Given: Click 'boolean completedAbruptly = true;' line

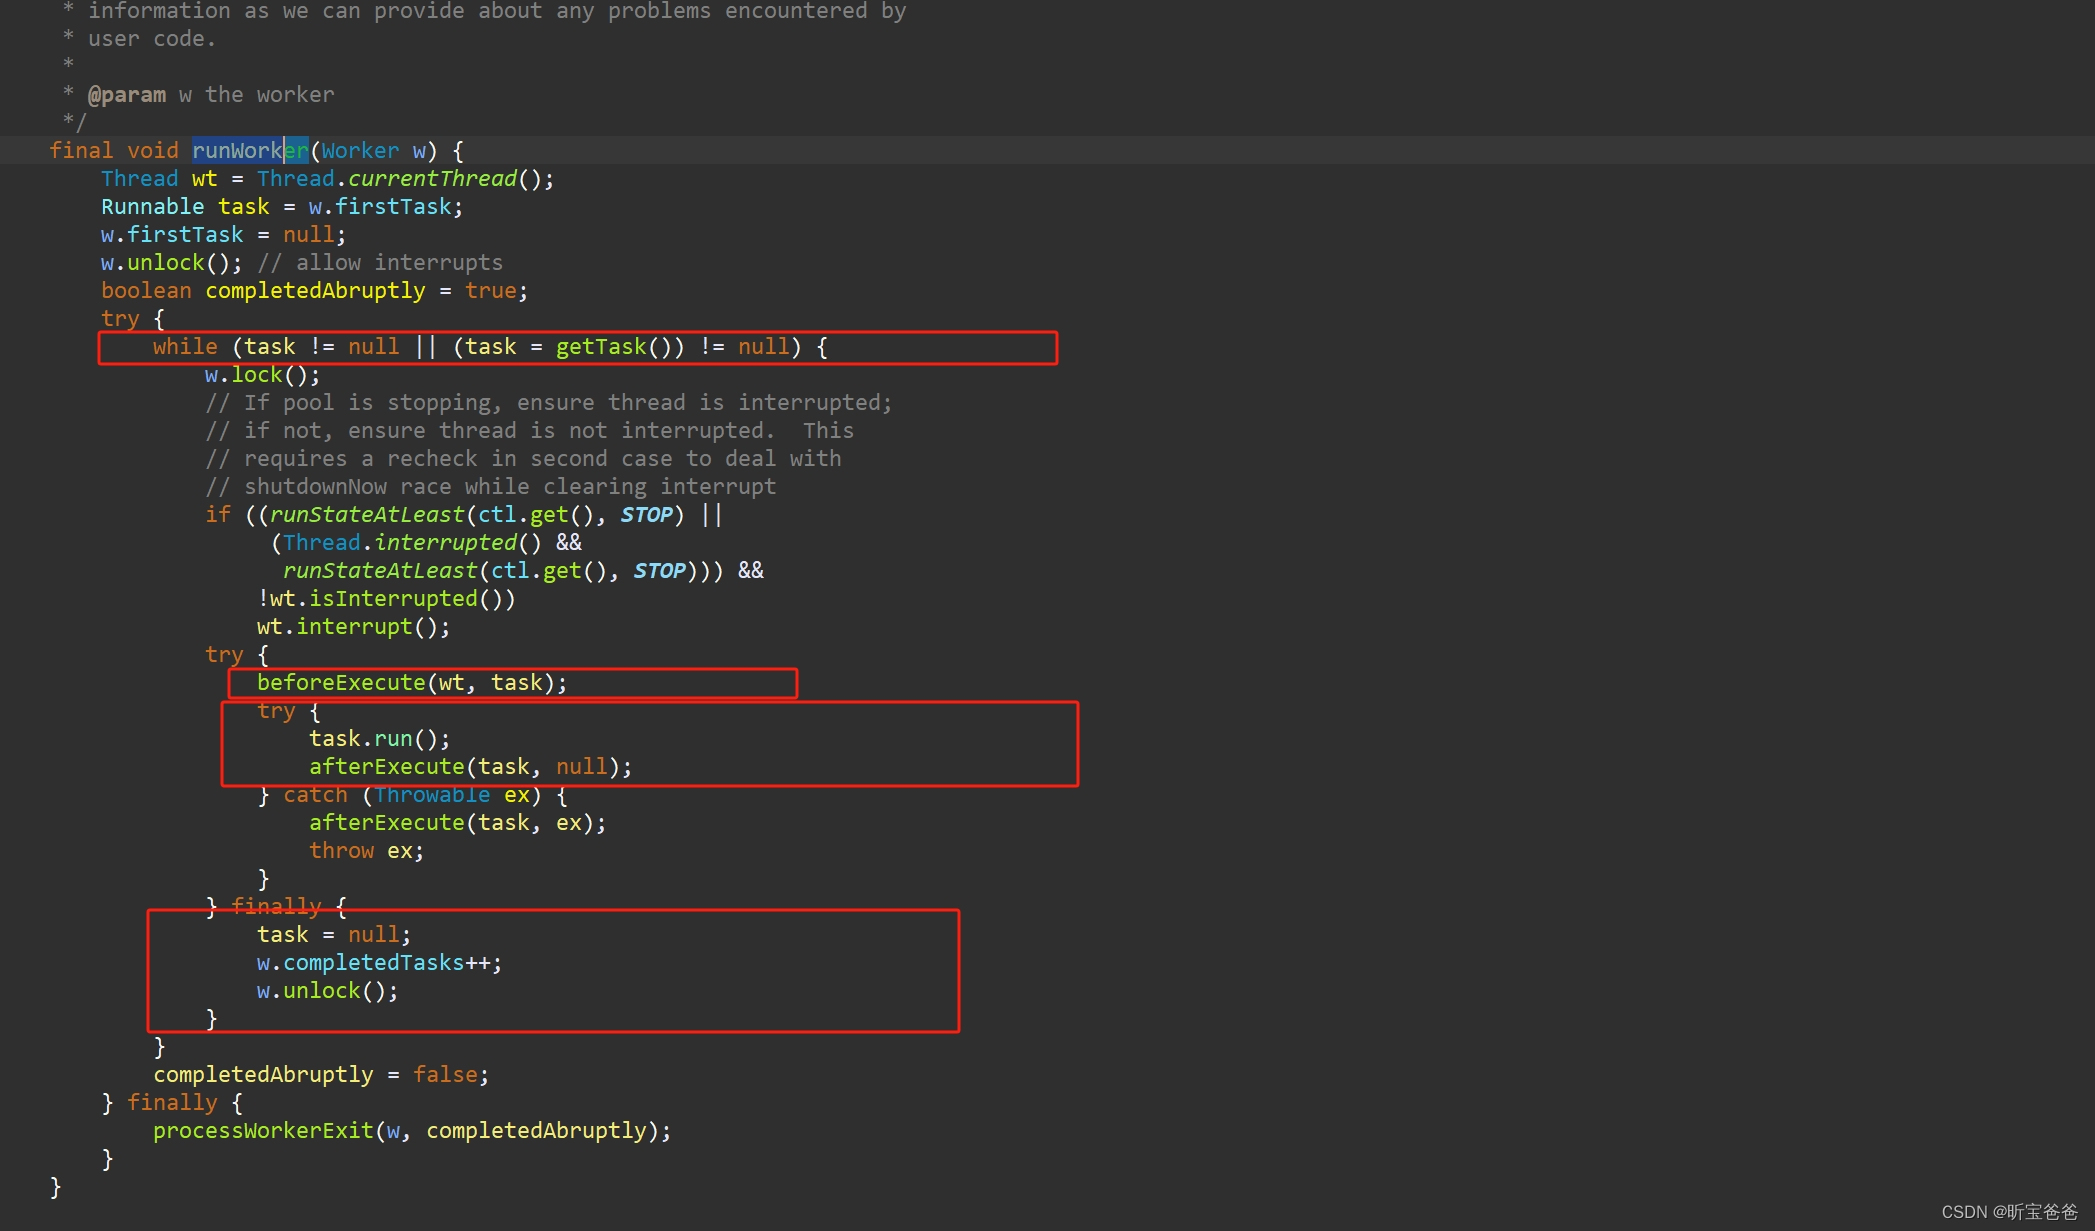Looking at the screenshot, I should [314, 290].
